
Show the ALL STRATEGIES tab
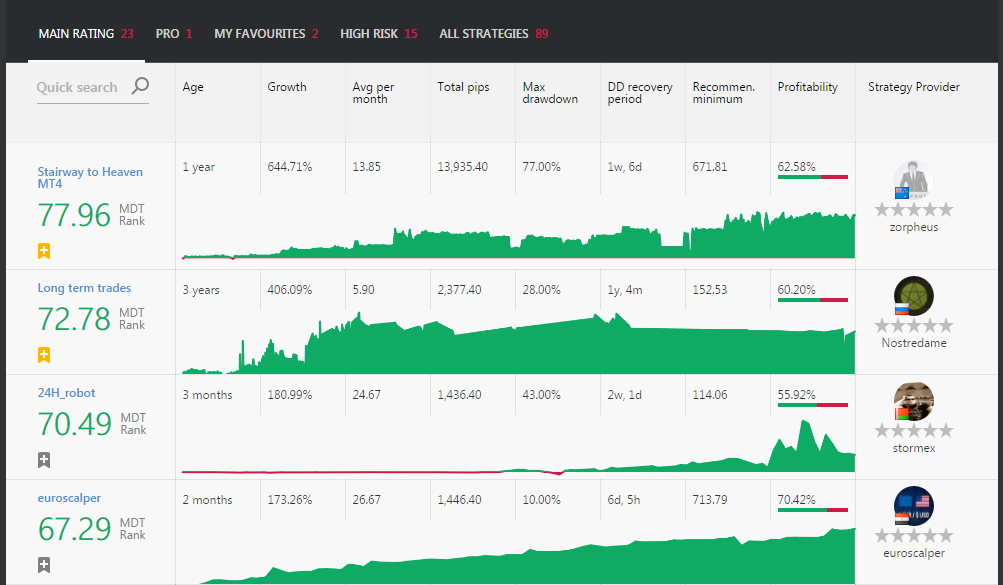[x=494, y=34]
